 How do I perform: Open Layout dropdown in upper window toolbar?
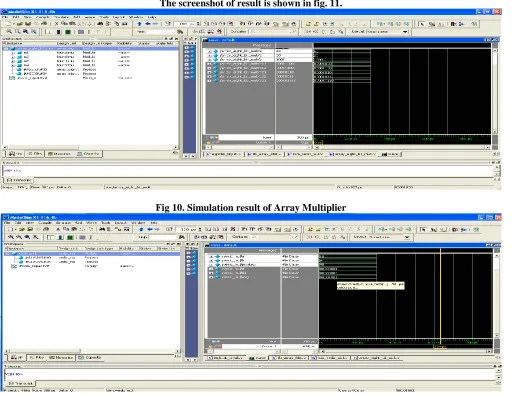click(405, 32)
